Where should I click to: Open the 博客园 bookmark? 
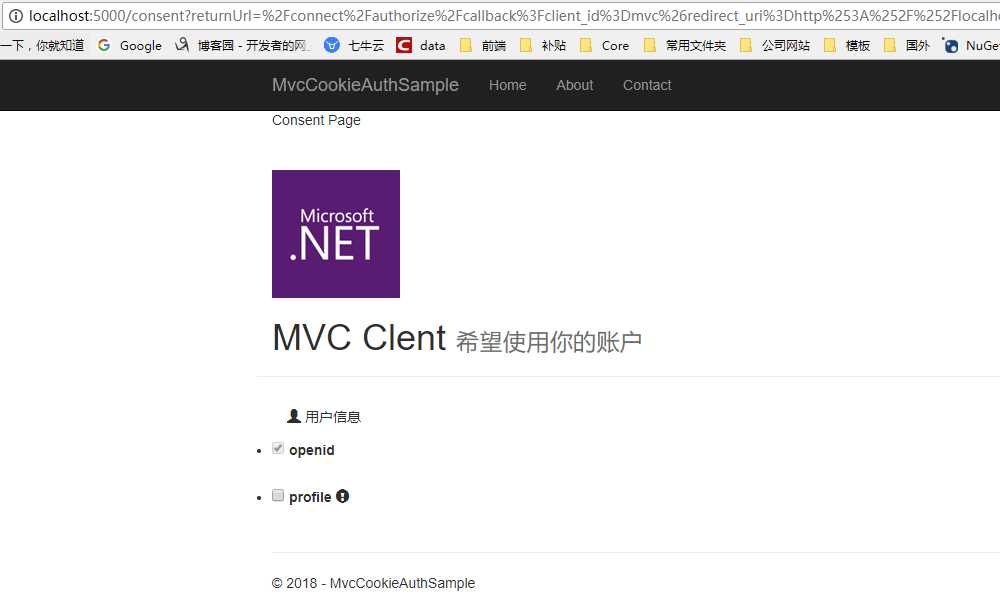coord(242,45)
